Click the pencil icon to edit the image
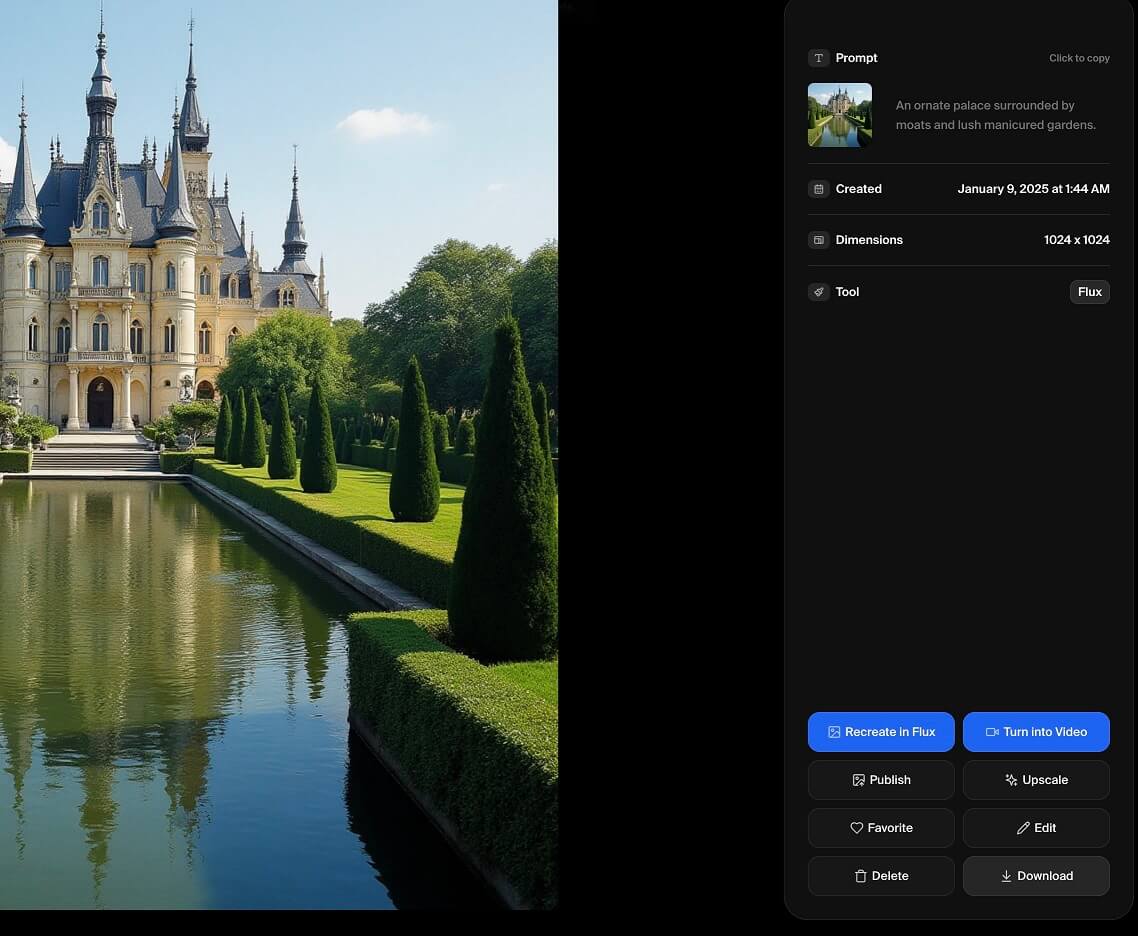 pos(1023,828)
